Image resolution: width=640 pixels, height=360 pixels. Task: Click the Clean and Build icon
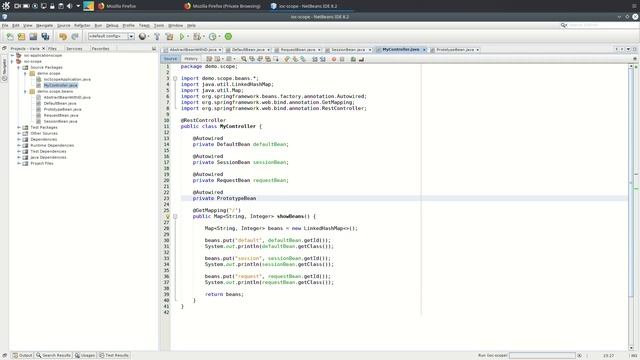(169, 37)
